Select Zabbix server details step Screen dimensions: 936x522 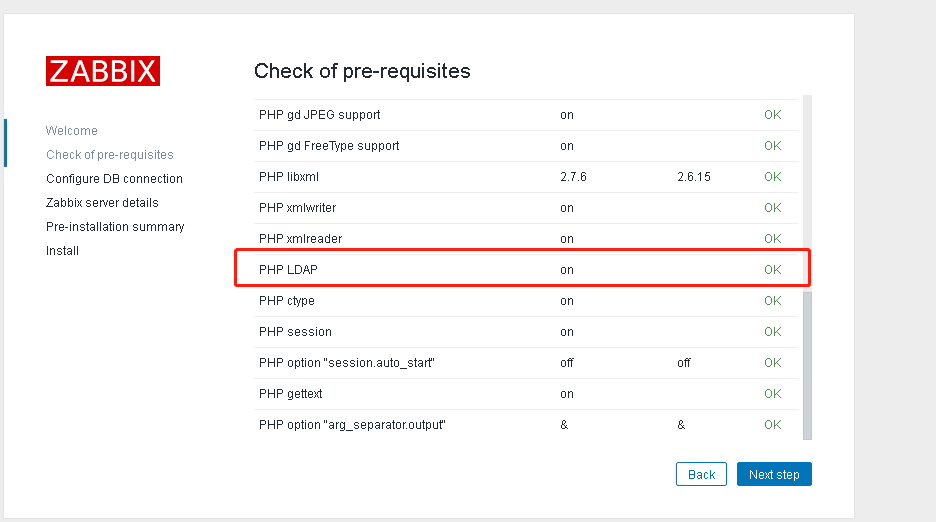tap(102, 202)
